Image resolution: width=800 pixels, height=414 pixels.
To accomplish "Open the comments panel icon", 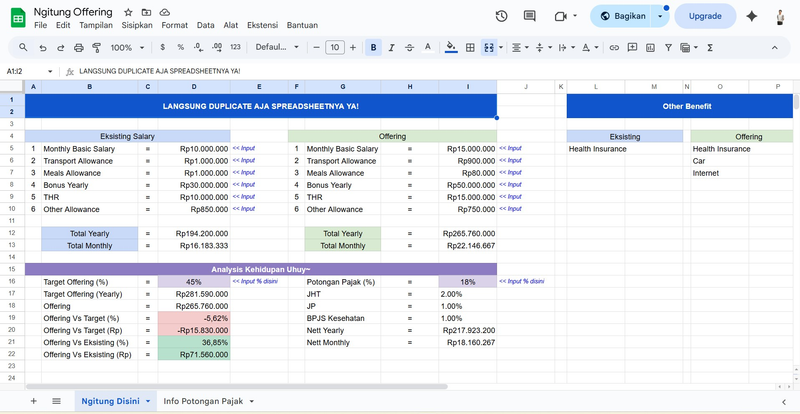I will click(529, 16).
